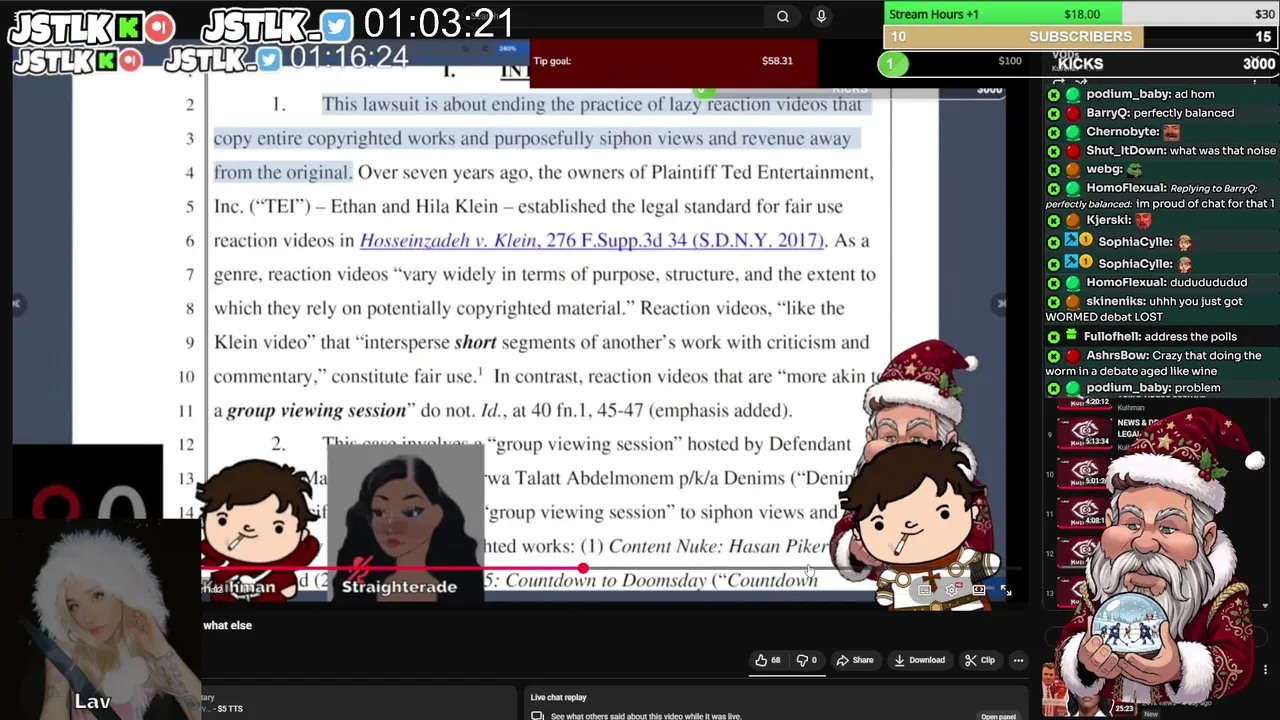Click username Kjerski in chat
This screenshot has height=720, width=1280.
tap(1108, 221)
